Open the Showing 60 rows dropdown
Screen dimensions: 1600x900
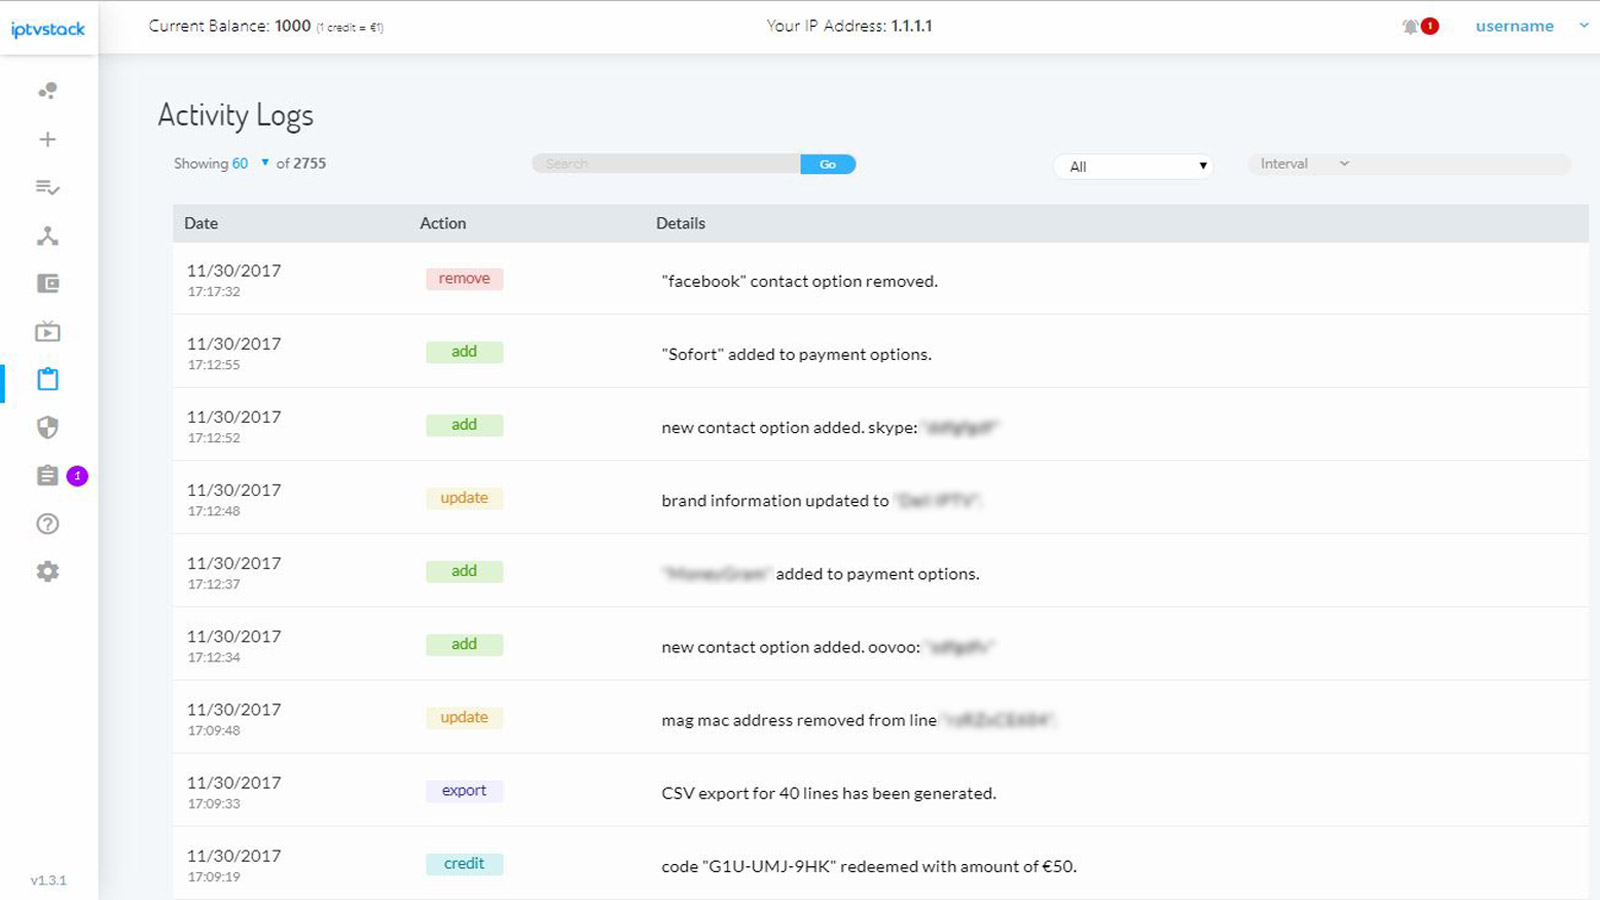[251, 163]
